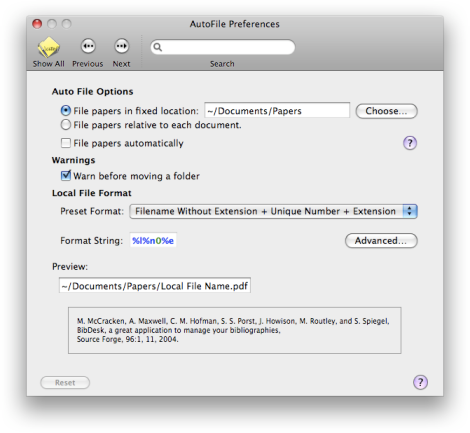The height and width of the screenshot is (433, 470).
Task: Click the Format String field %l%n0%e
Action: pyautogui.click(x=153, y=240)
